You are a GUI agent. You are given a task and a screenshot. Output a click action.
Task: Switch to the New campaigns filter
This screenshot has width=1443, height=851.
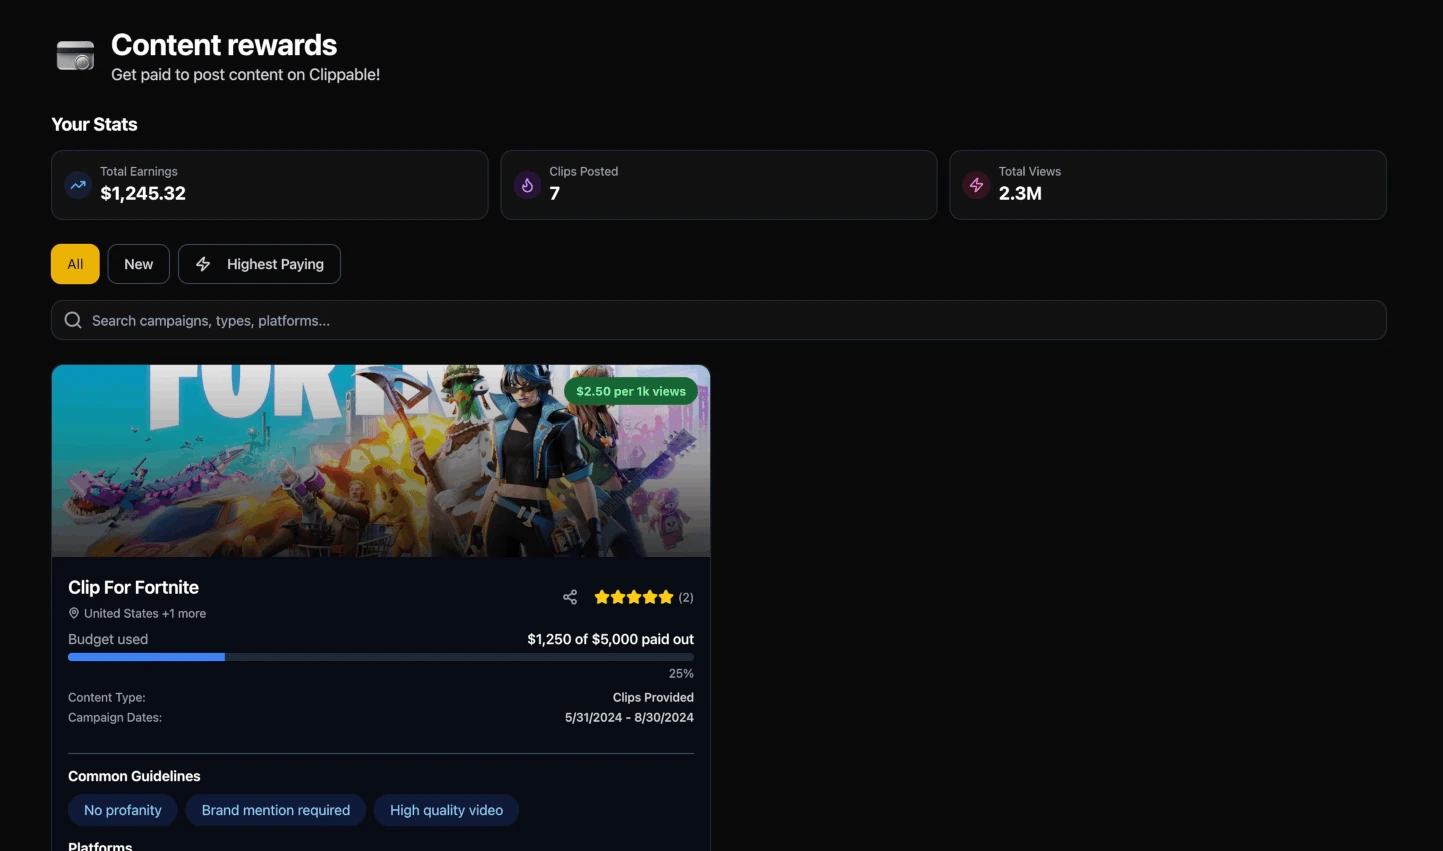tap(139, 264)
